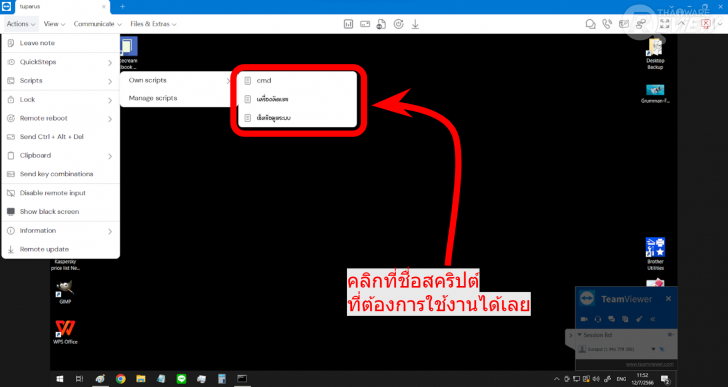The height and width of the screenshot is (387, 728).
Task: Toggle Disable remote input
Action: coord(60,193)
